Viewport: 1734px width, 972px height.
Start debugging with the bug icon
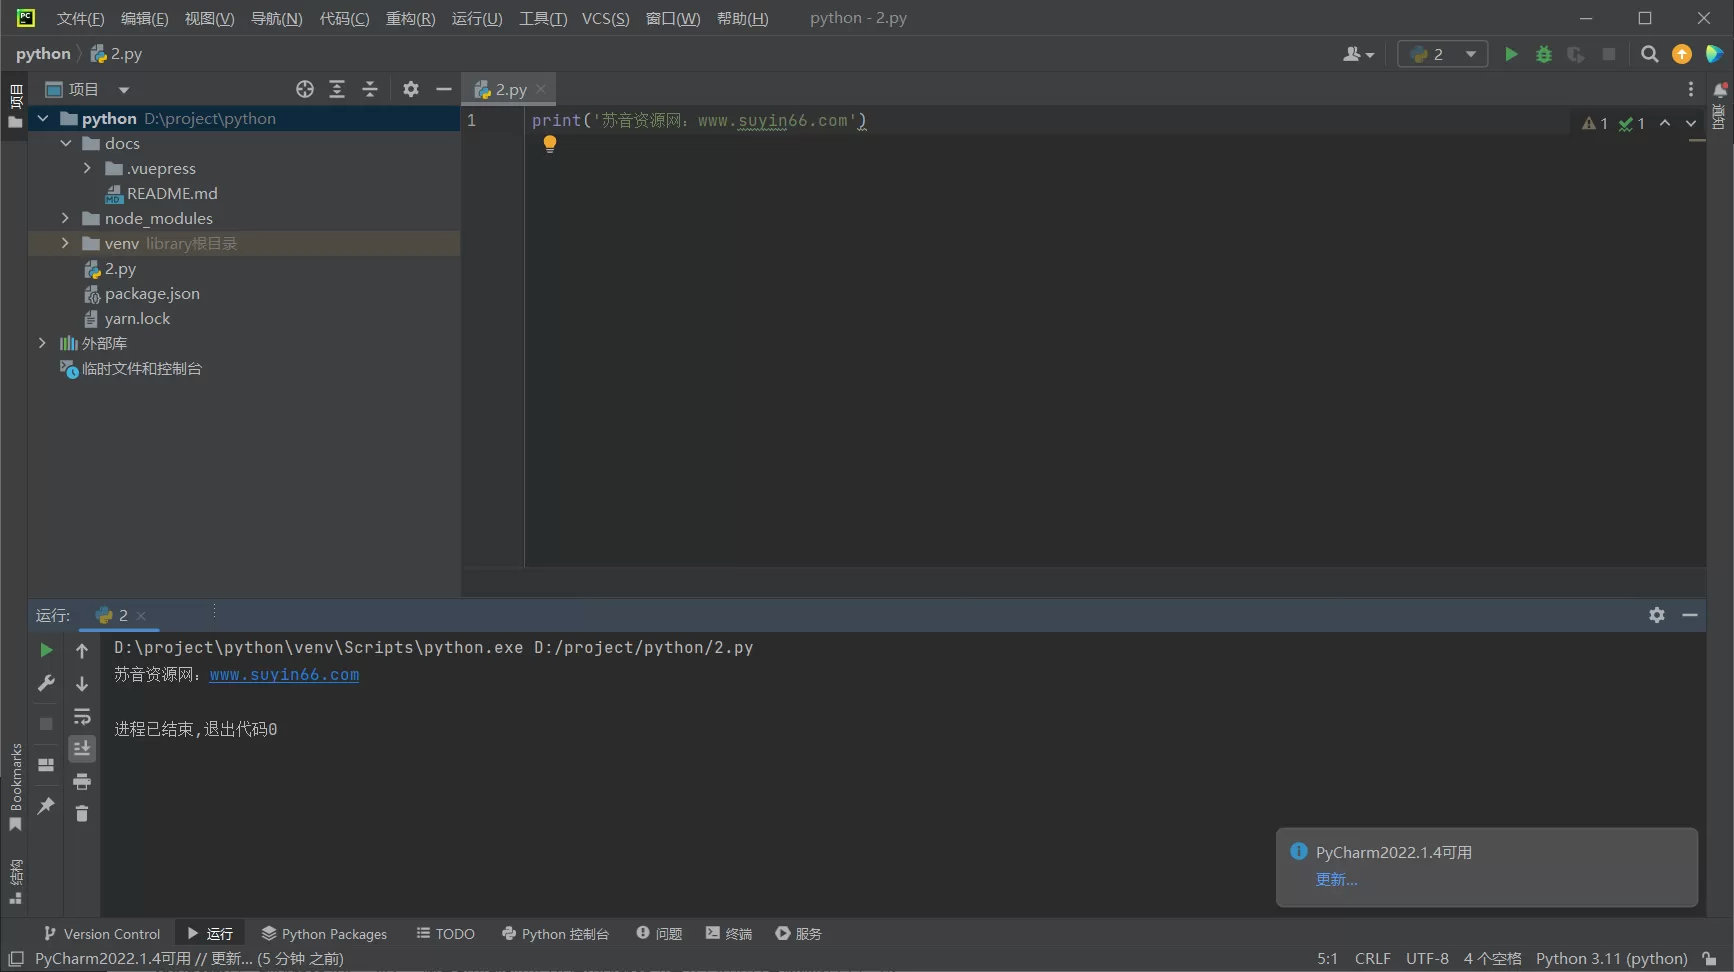[1544, 55]
